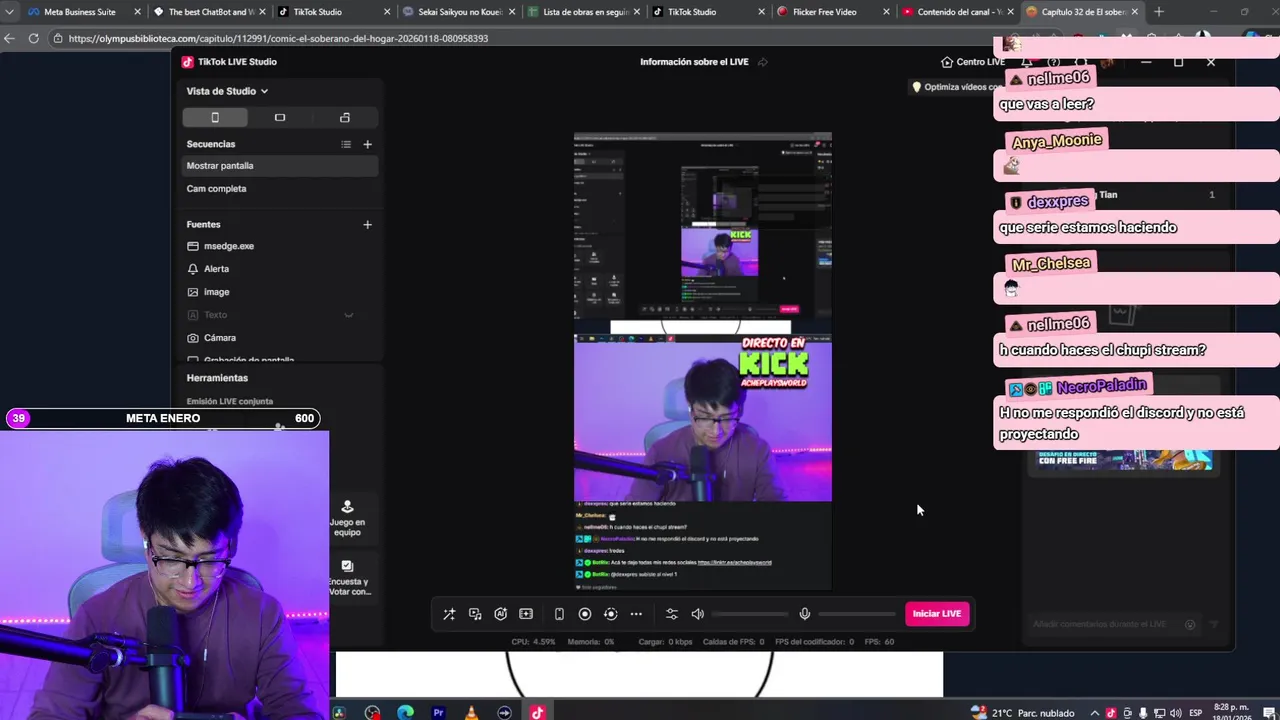Click the caption screen icon in toolbar
This screenshot has height=720, width=1280.
tap(526, 614)
